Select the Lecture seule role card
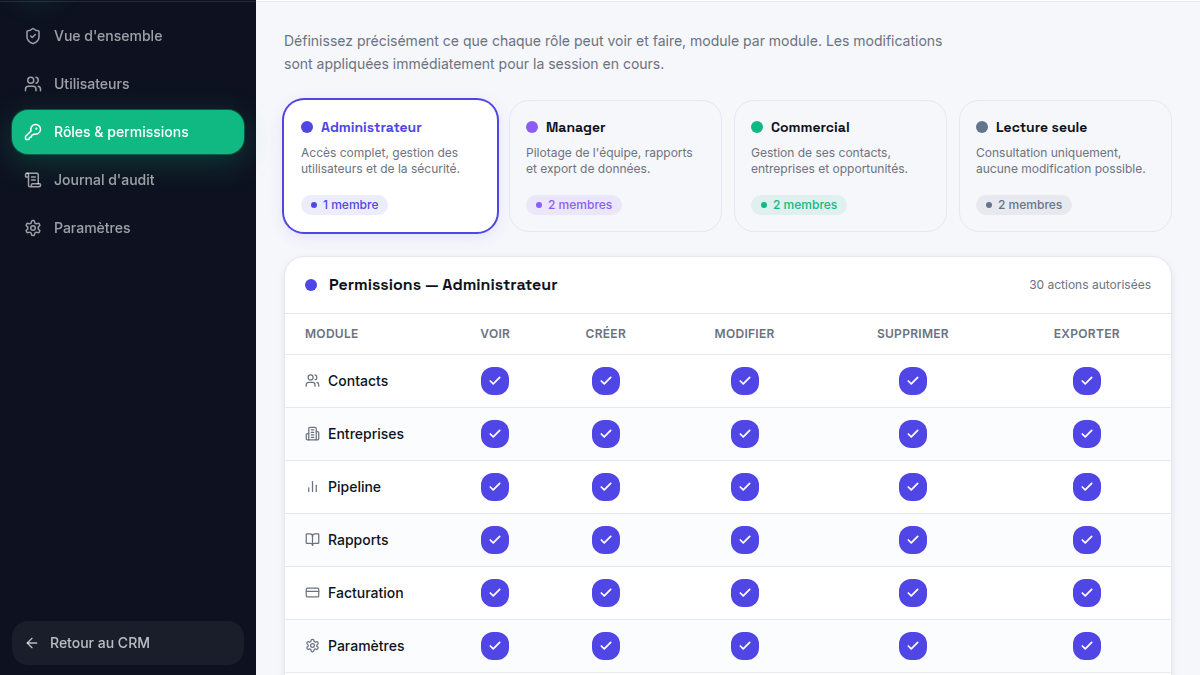This screenshot has height=675, width=1200. 1065,166
